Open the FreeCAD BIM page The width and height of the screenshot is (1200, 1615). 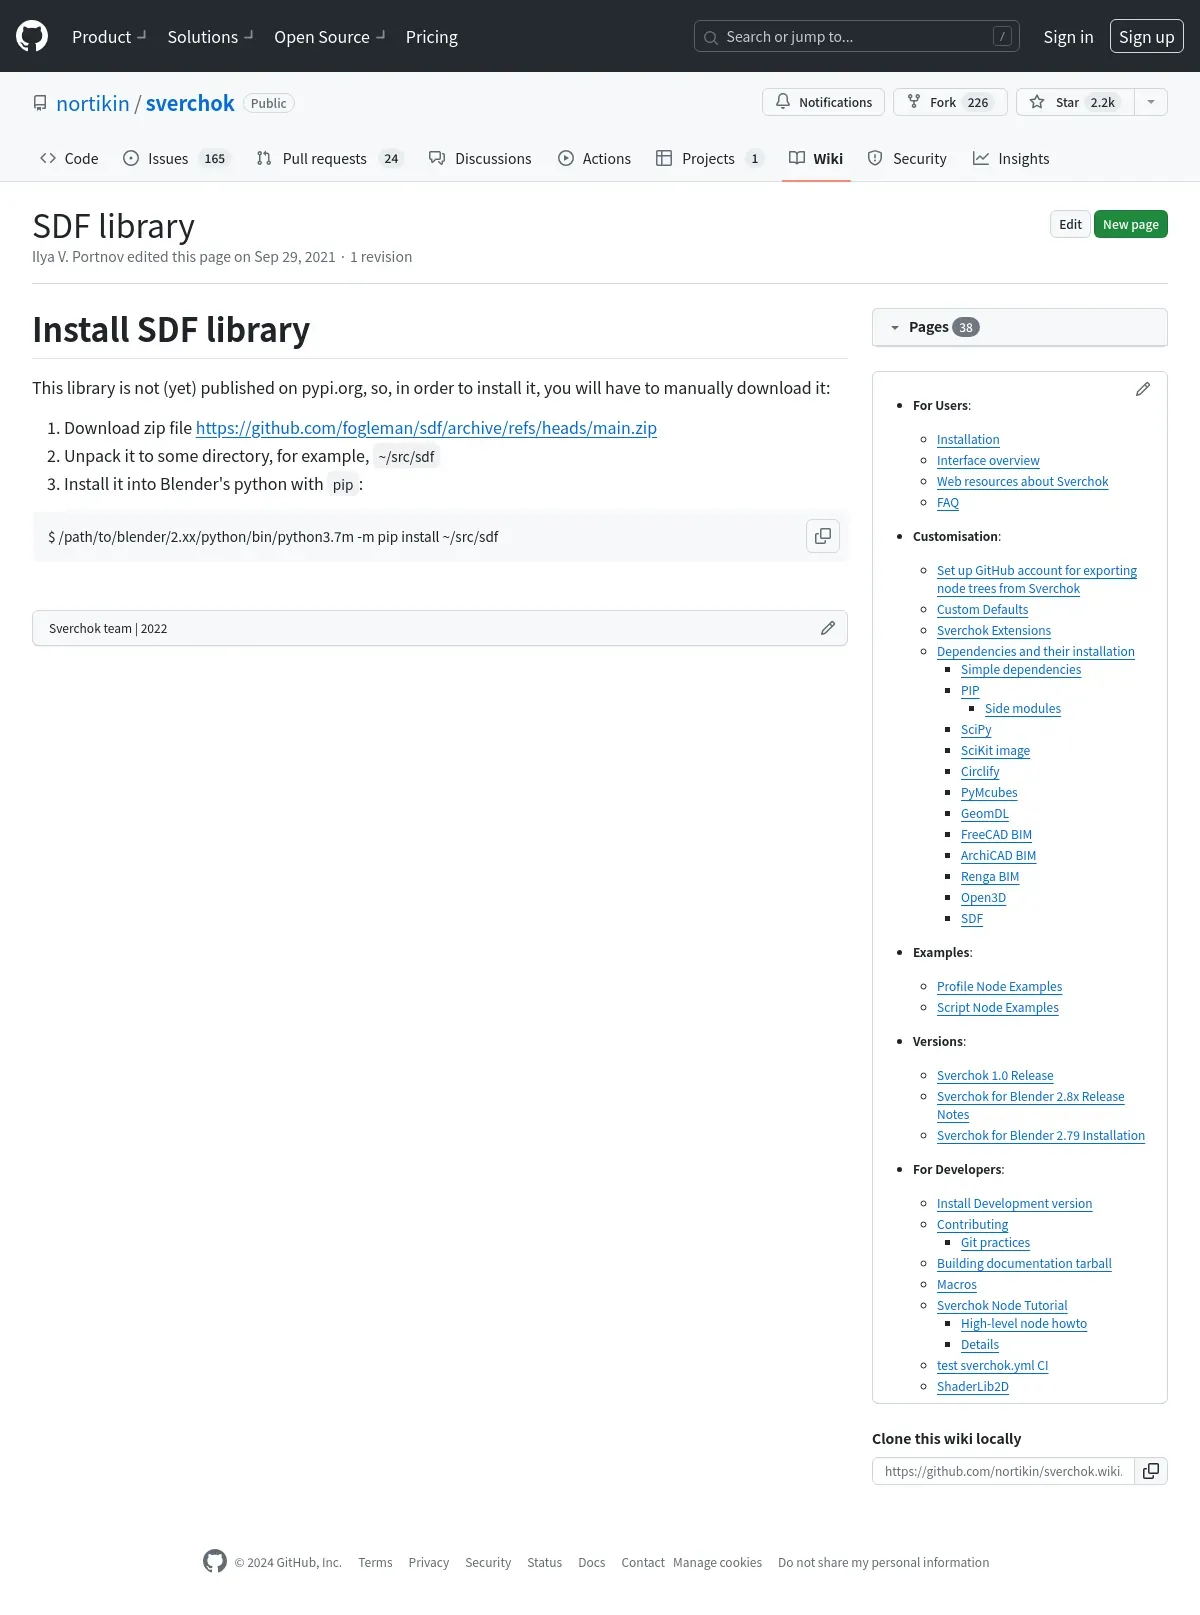pos(996,834)
